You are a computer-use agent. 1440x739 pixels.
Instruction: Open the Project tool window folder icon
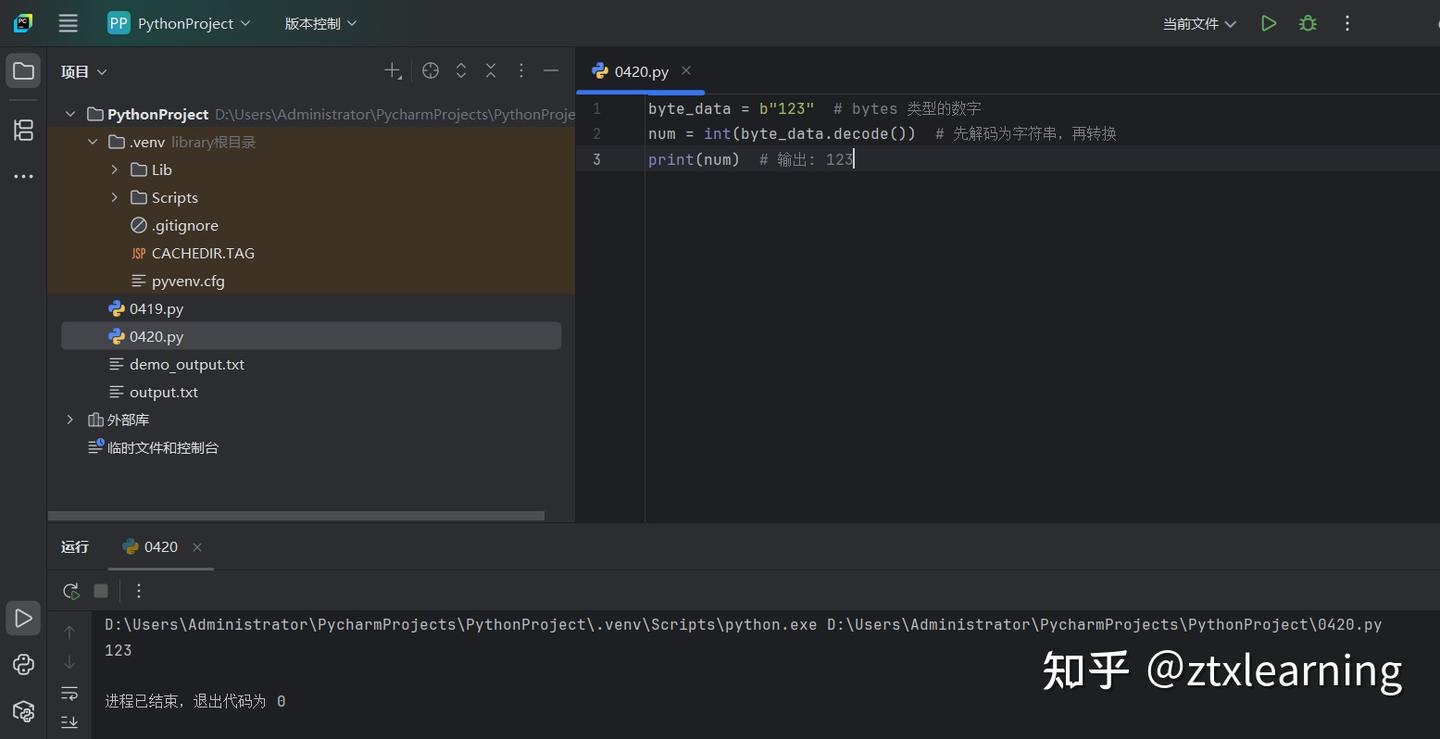pos(24,71)
